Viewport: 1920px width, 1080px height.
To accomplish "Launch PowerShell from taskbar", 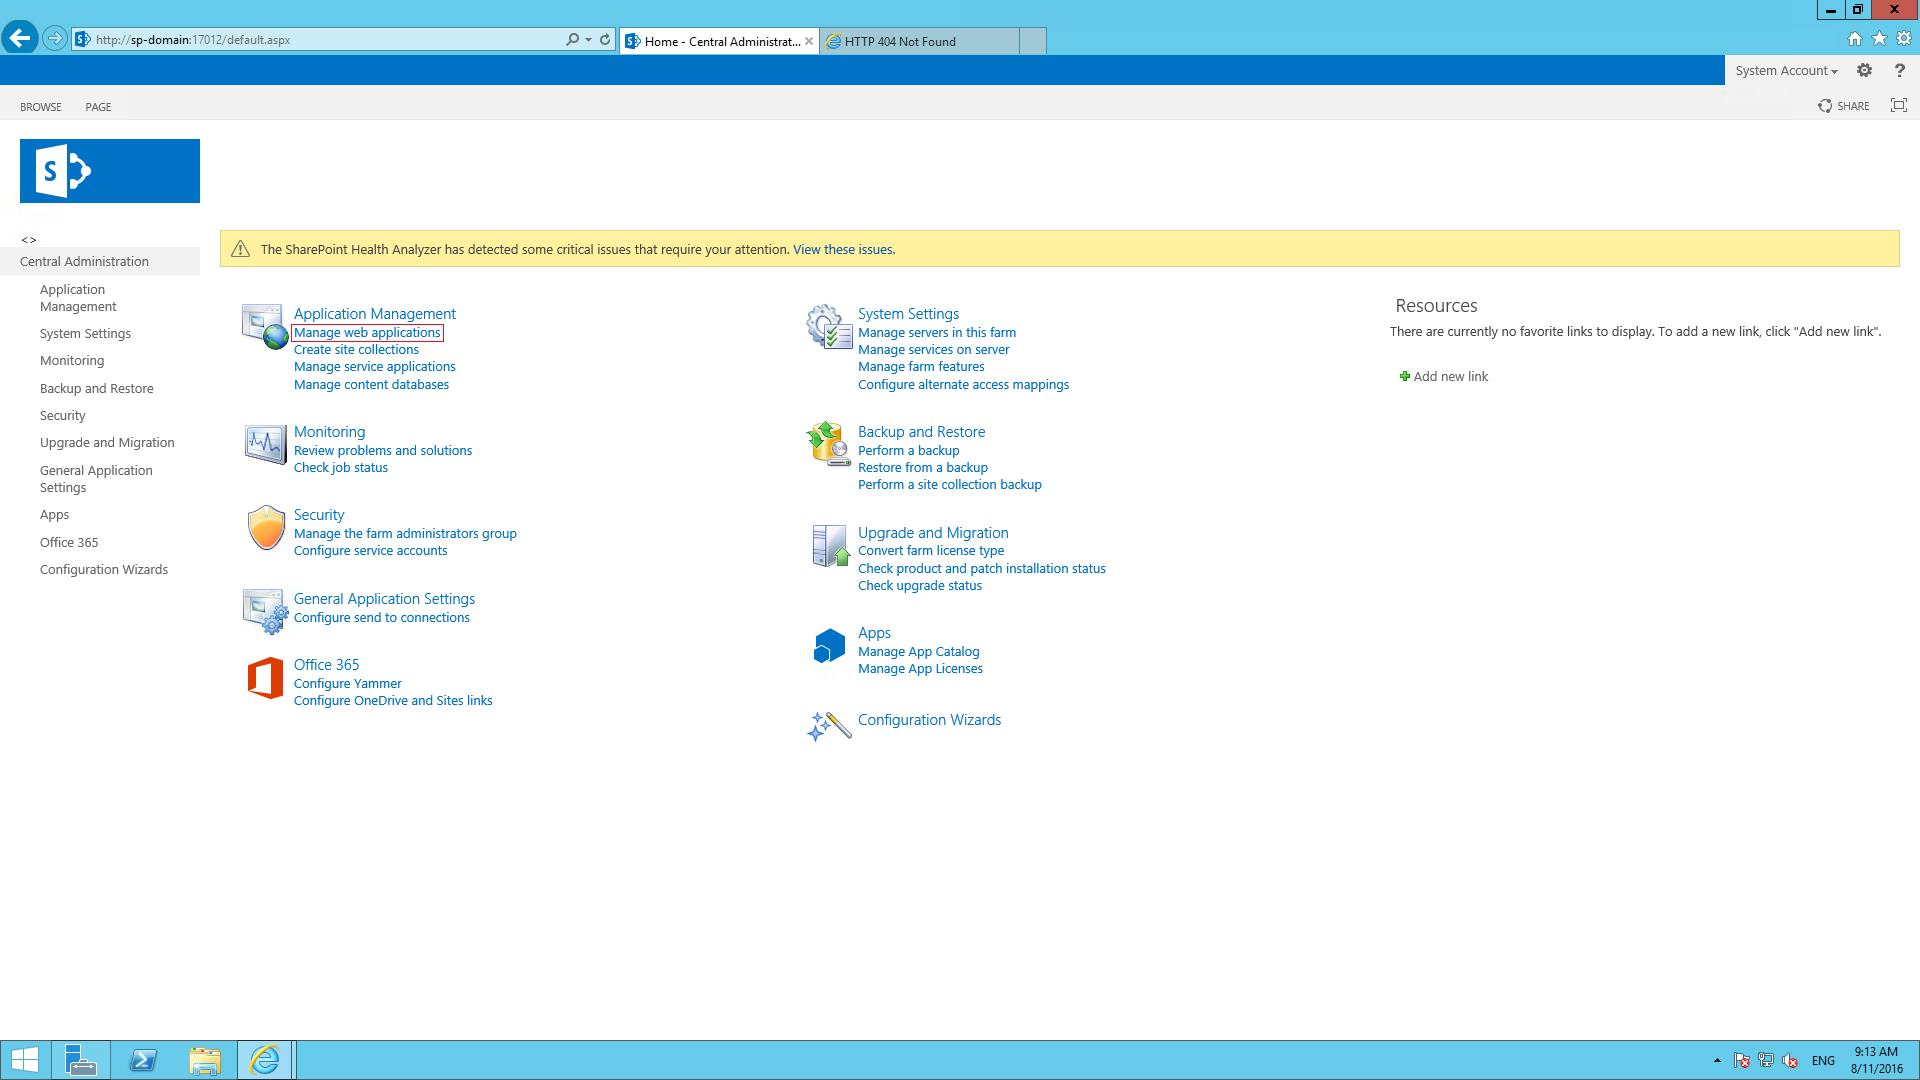I will 143,1060.
